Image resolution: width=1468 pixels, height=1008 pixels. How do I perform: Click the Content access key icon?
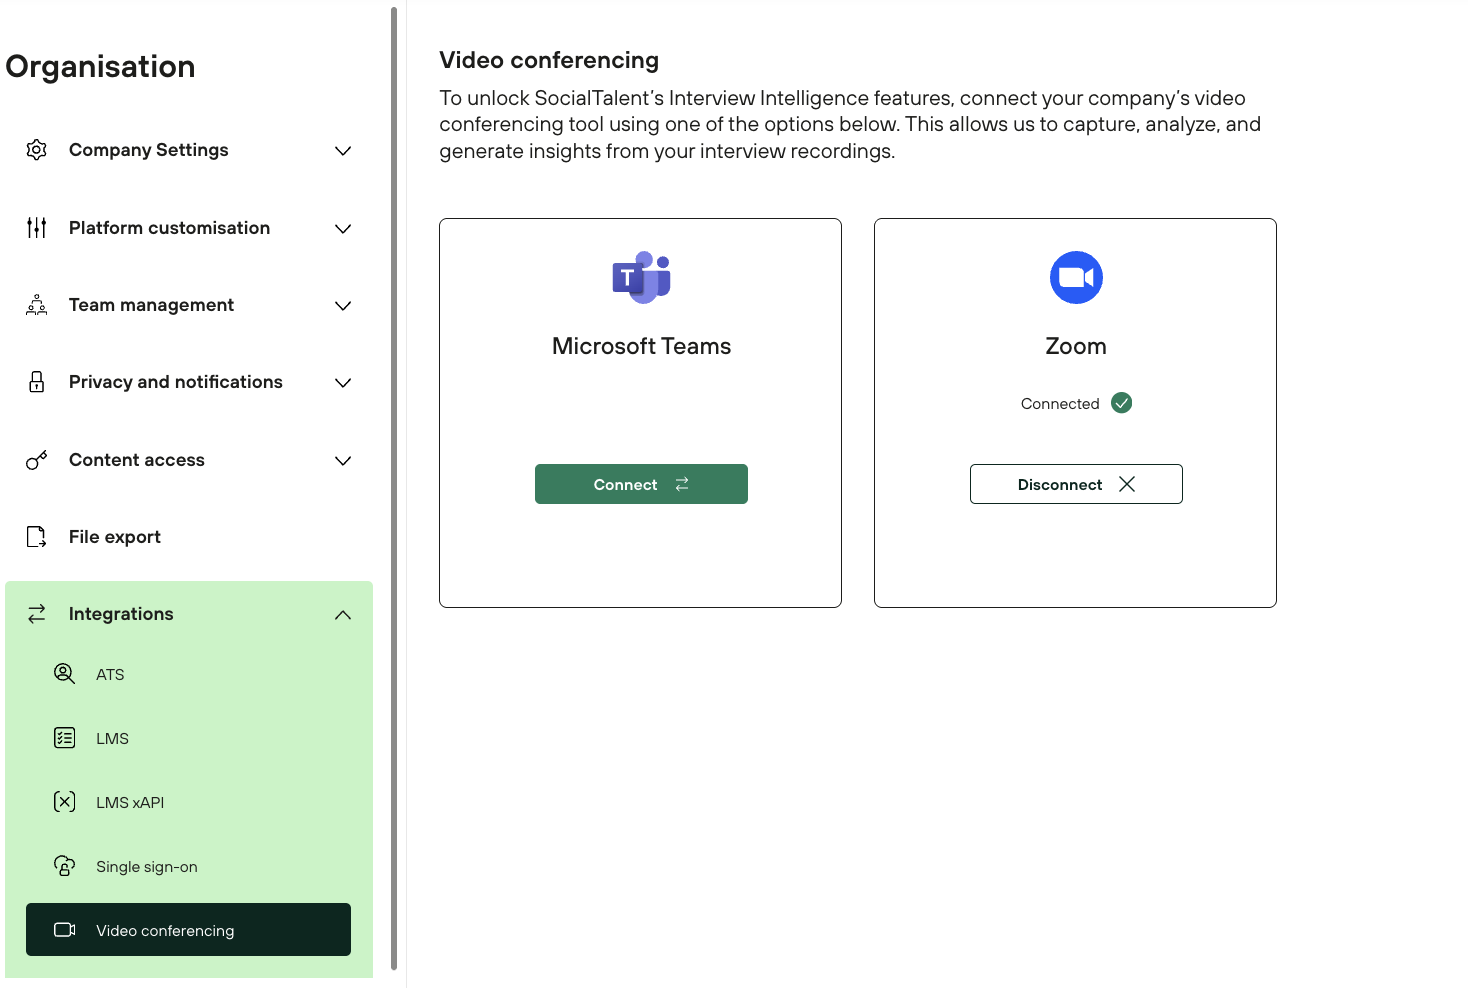tap(37, 460)
